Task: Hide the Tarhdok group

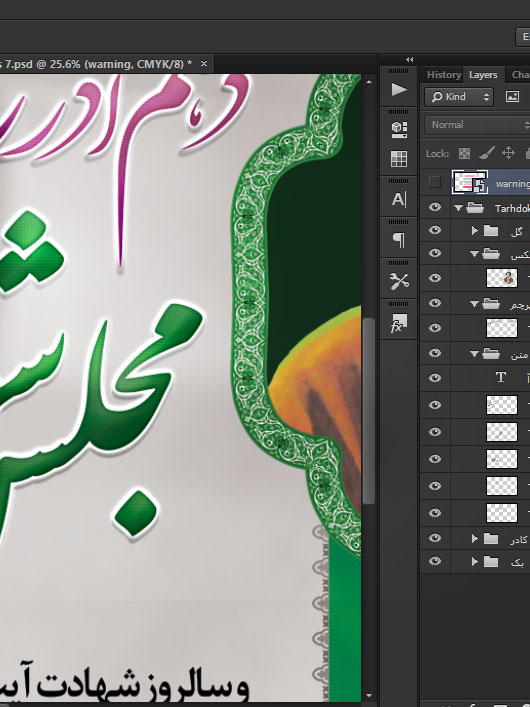Action: [435, 207]
